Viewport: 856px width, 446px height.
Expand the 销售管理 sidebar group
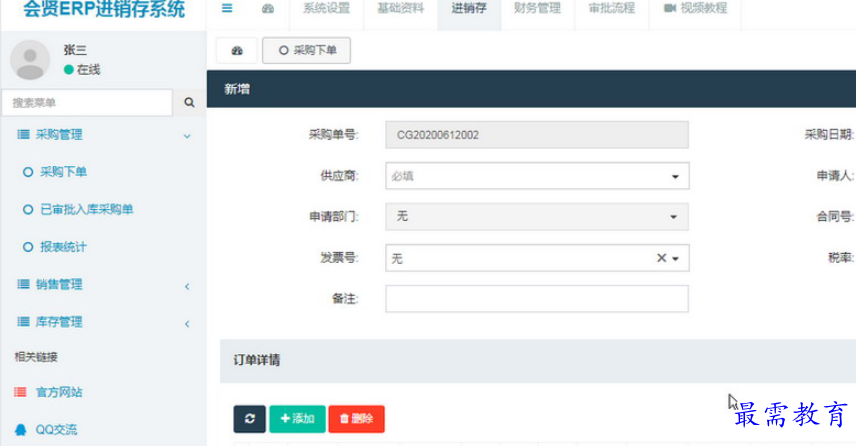point(104,284)
